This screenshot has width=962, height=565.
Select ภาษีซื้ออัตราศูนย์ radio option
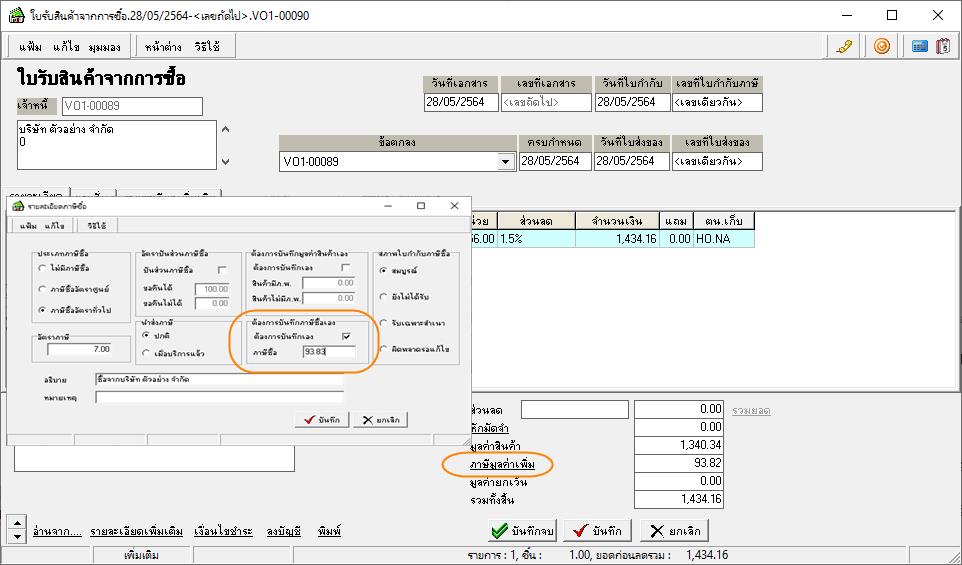point(42,289)
